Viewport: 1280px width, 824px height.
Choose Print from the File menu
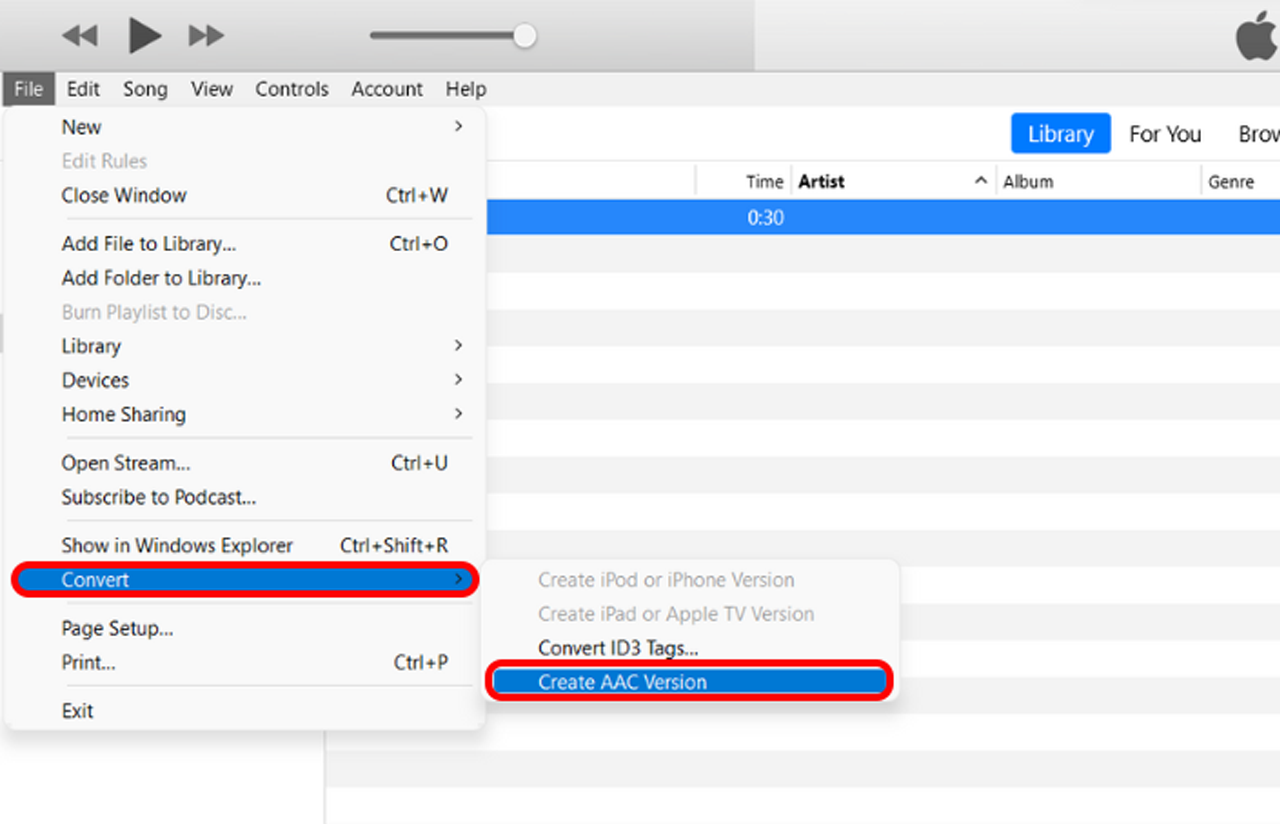245,663
